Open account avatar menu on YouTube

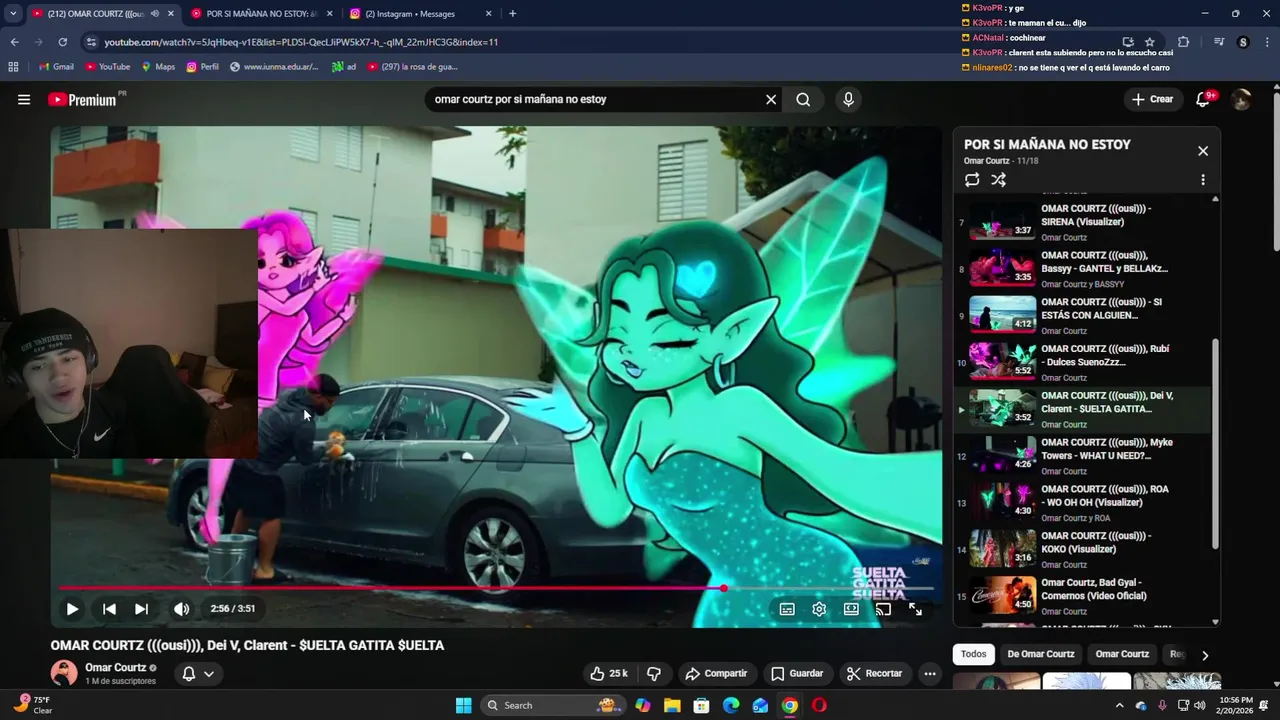pos(1241,99)
